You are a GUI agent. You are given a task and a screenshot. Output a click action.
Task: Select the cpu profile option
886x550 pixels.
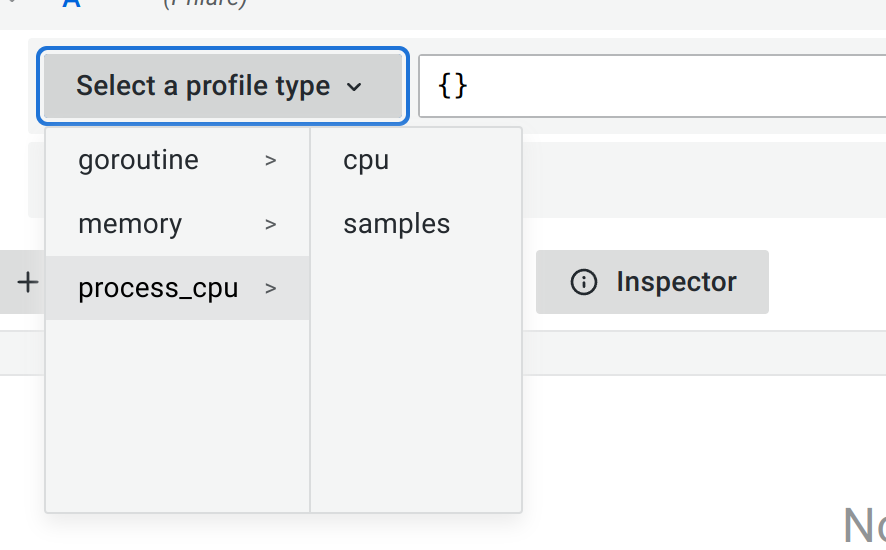(x=366, y=160)
